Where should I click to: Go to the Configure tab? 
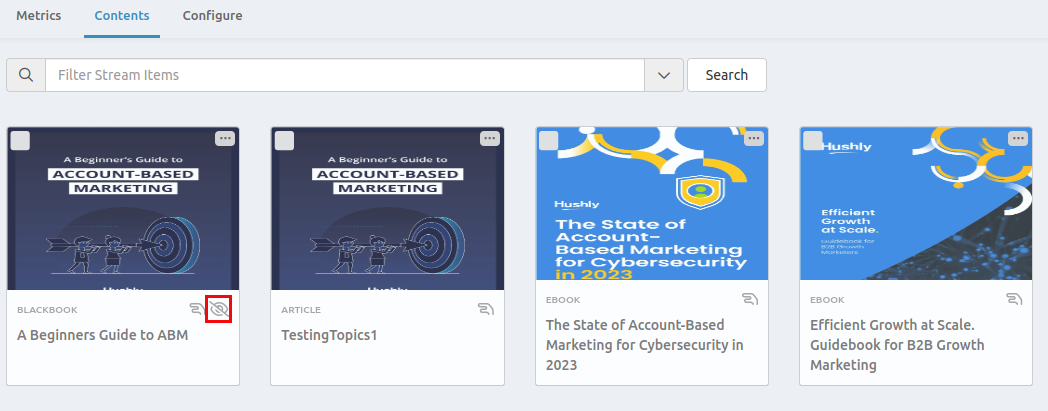point(213,15)
